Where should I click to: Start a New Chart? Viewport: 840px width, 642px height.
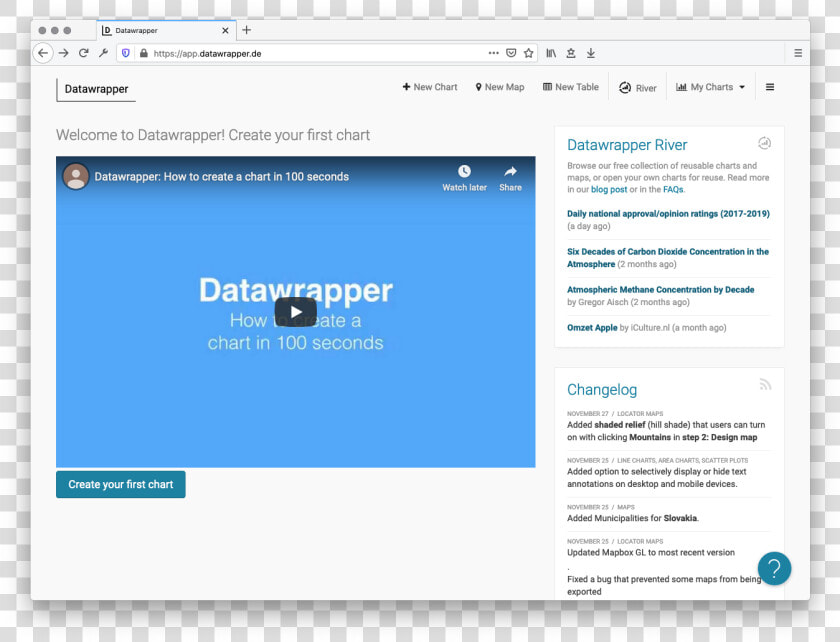coord(430,87)
